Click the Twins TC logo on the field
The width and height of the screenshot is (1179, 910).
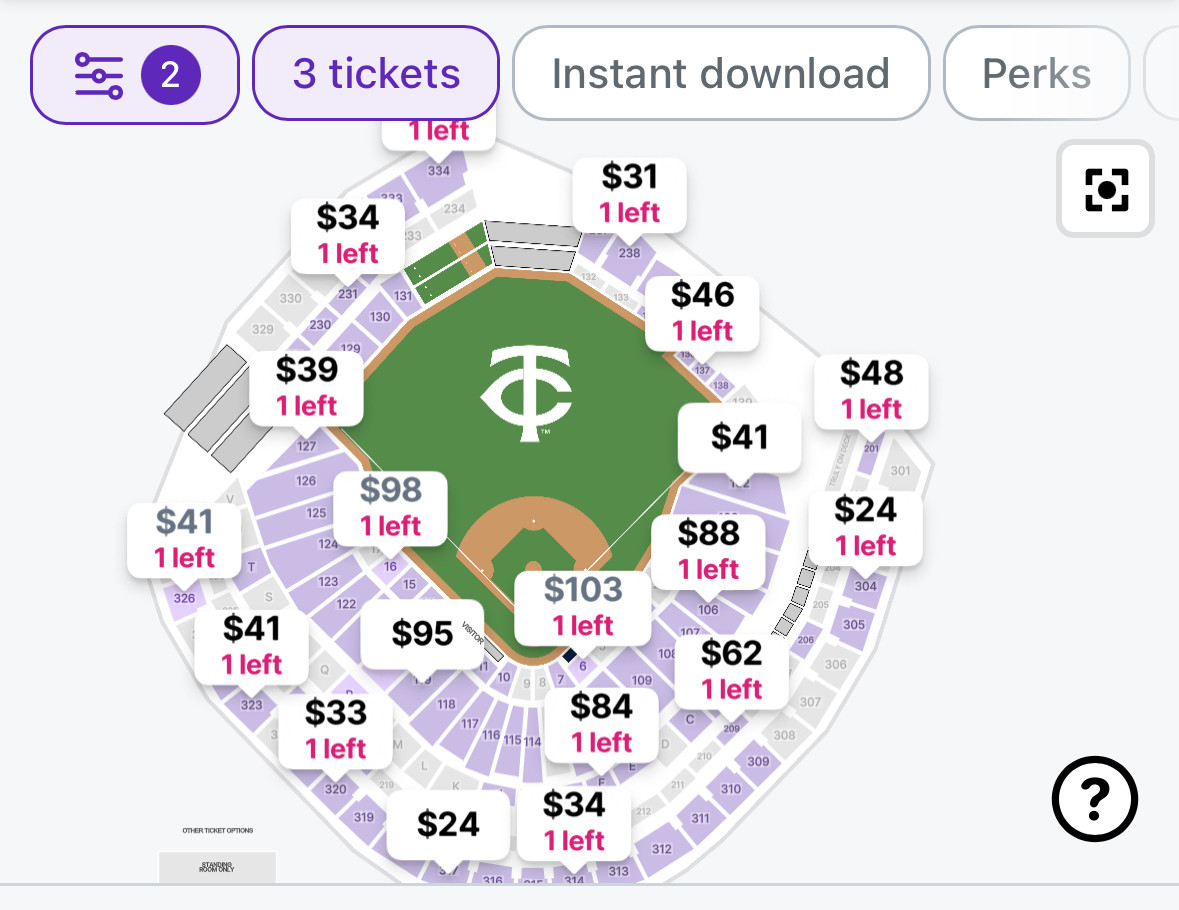click(526, 393)
